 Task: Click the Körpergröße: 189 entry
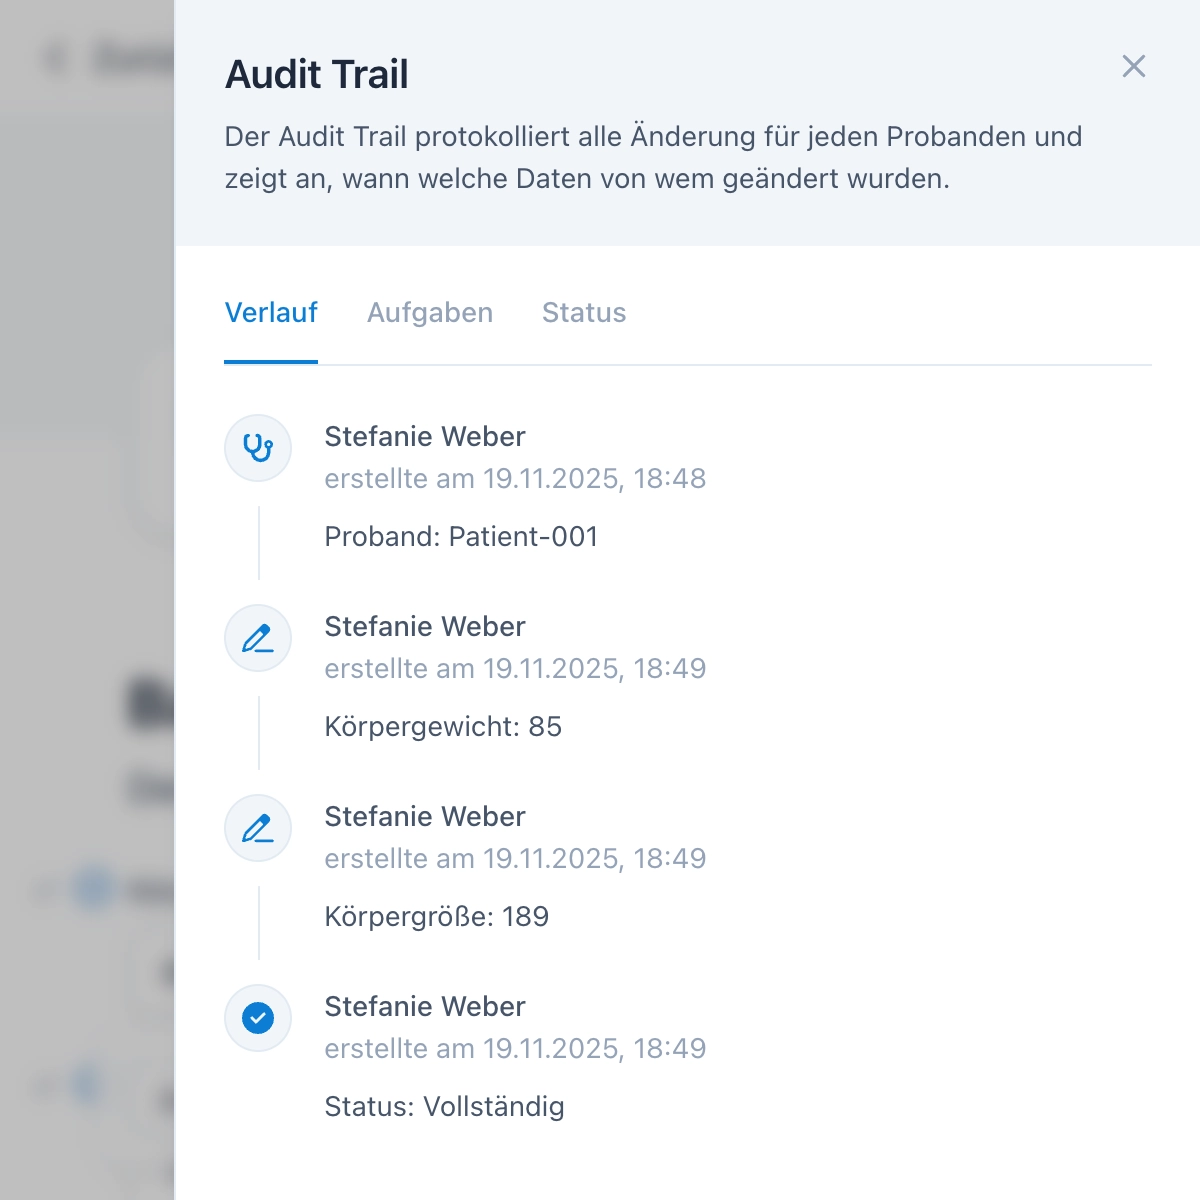click(437, 916)
